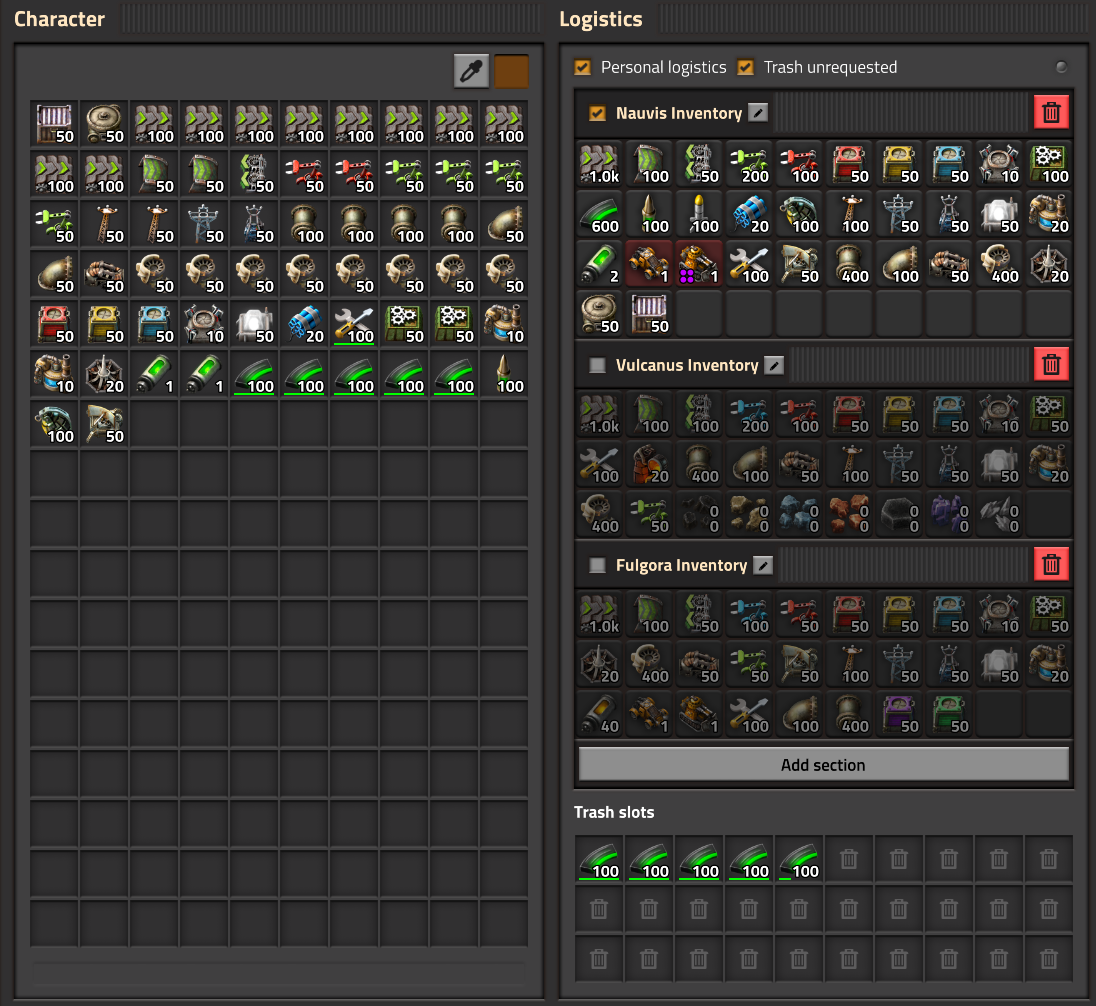Open the Fulgora transport belt request 1.0k
1096x1006 pixels.
coord(600,615)
